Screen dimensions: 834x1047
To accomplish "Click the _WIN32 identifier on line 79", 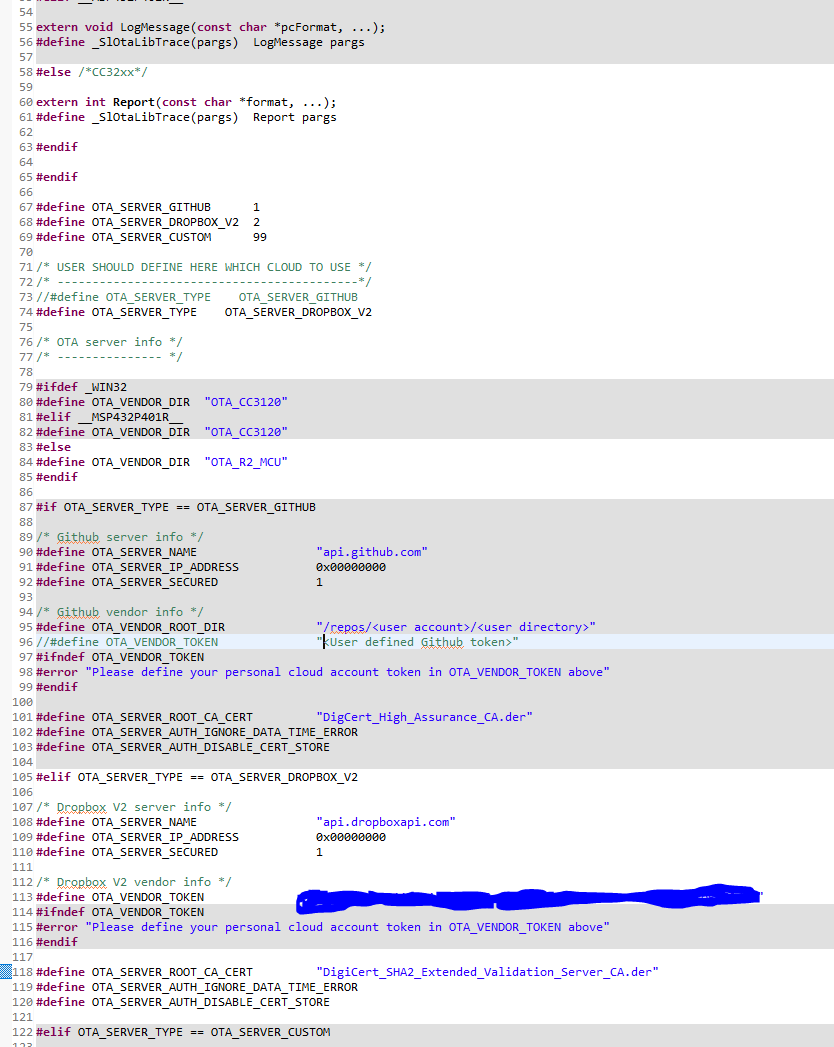I will [106, 387].
